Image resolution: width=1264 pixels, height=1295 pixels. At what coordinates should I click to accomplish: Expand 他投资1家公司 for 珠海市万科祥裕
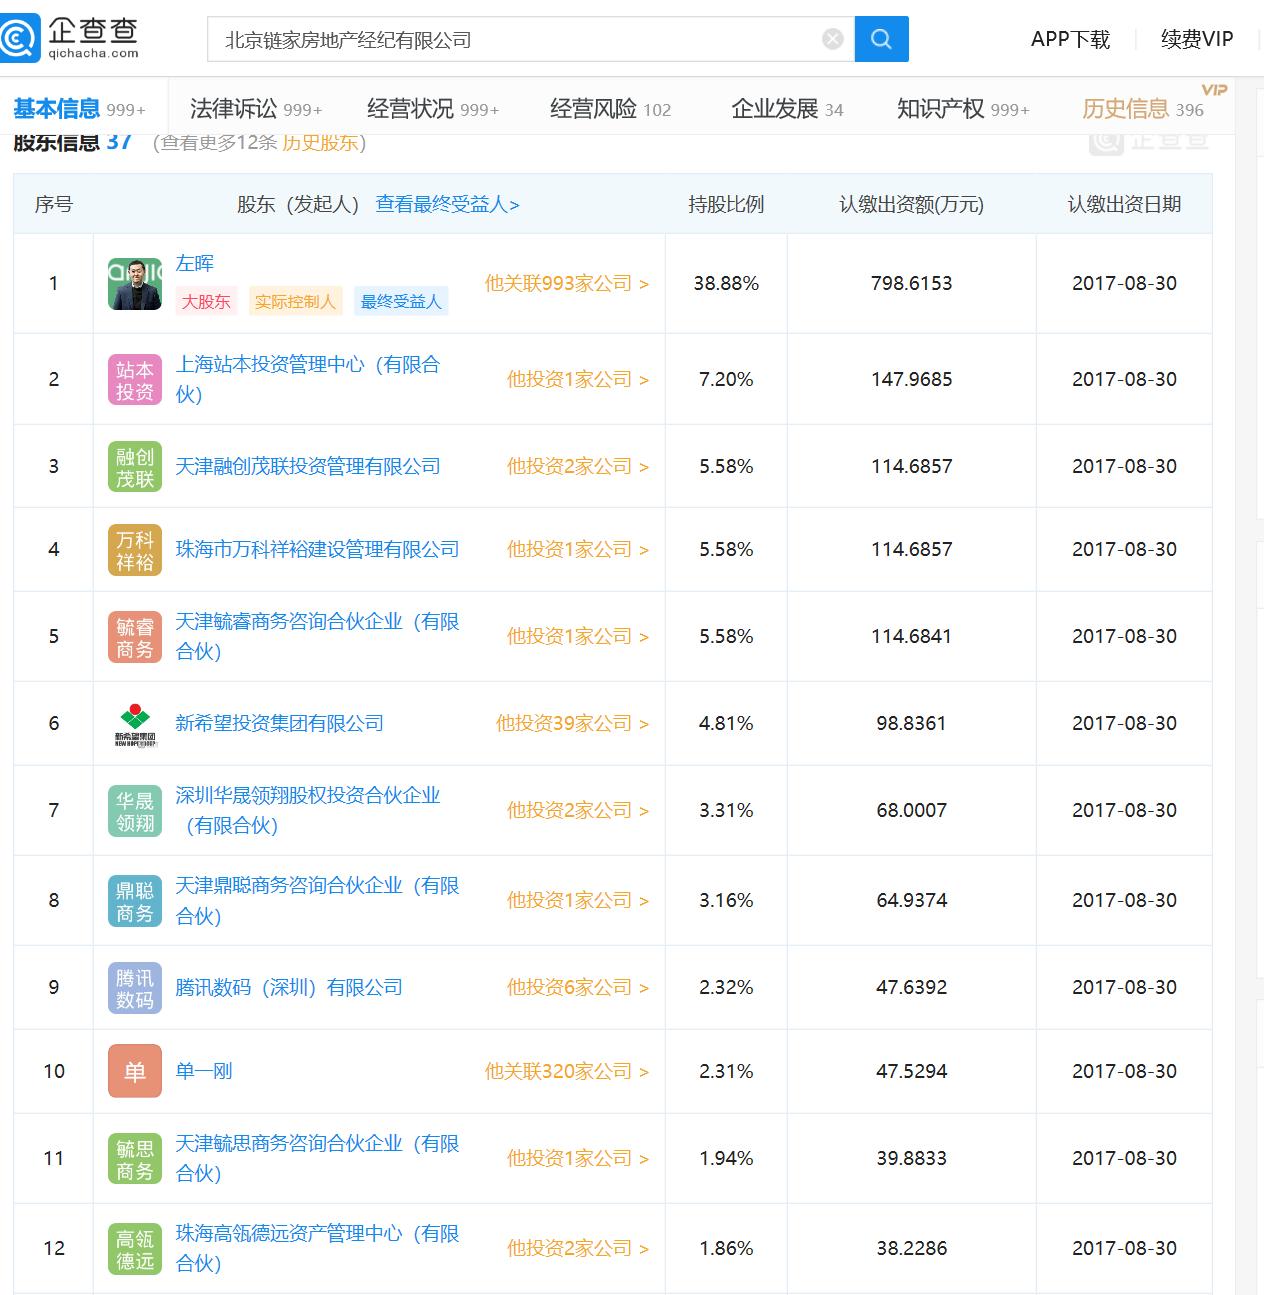(578, 550)
